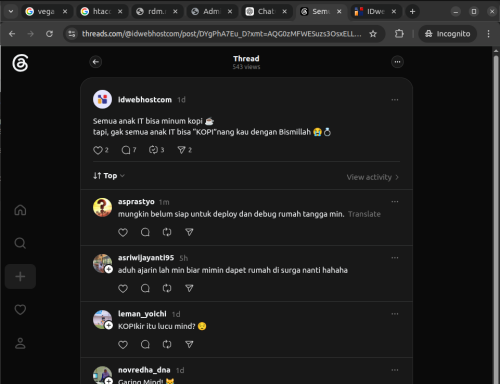Screen dimensions: 500x384
Task: Create a new post with plus button
Action: point(20,276)
